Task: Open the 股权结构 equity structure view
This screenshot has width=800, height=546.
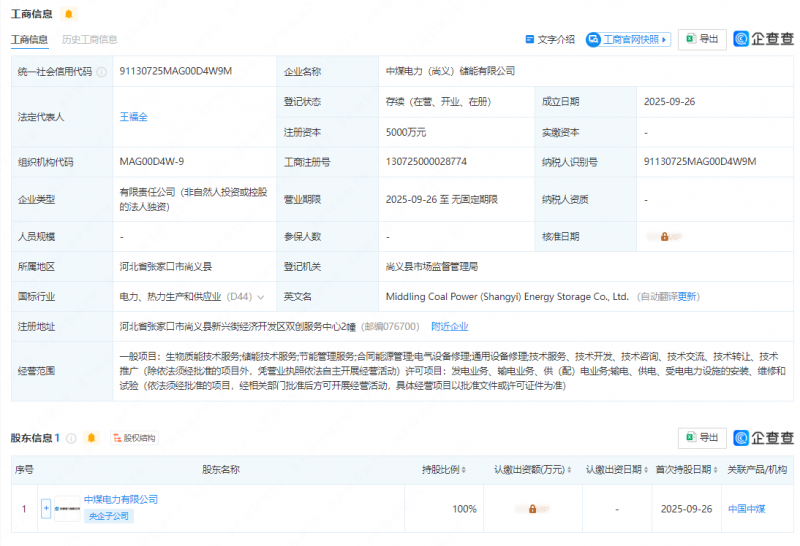Action: [135, 438]
